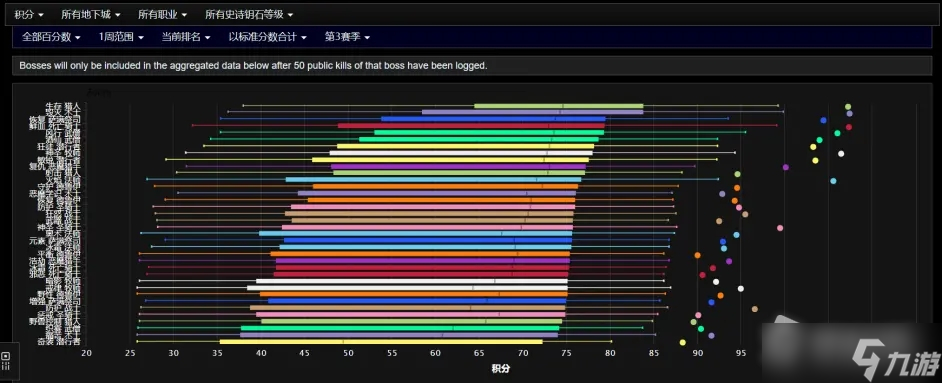The height and width of the screenshot is (383, 942).
Task: Open the 积分 dropdown menu
Action: click(x=29, y=14)
